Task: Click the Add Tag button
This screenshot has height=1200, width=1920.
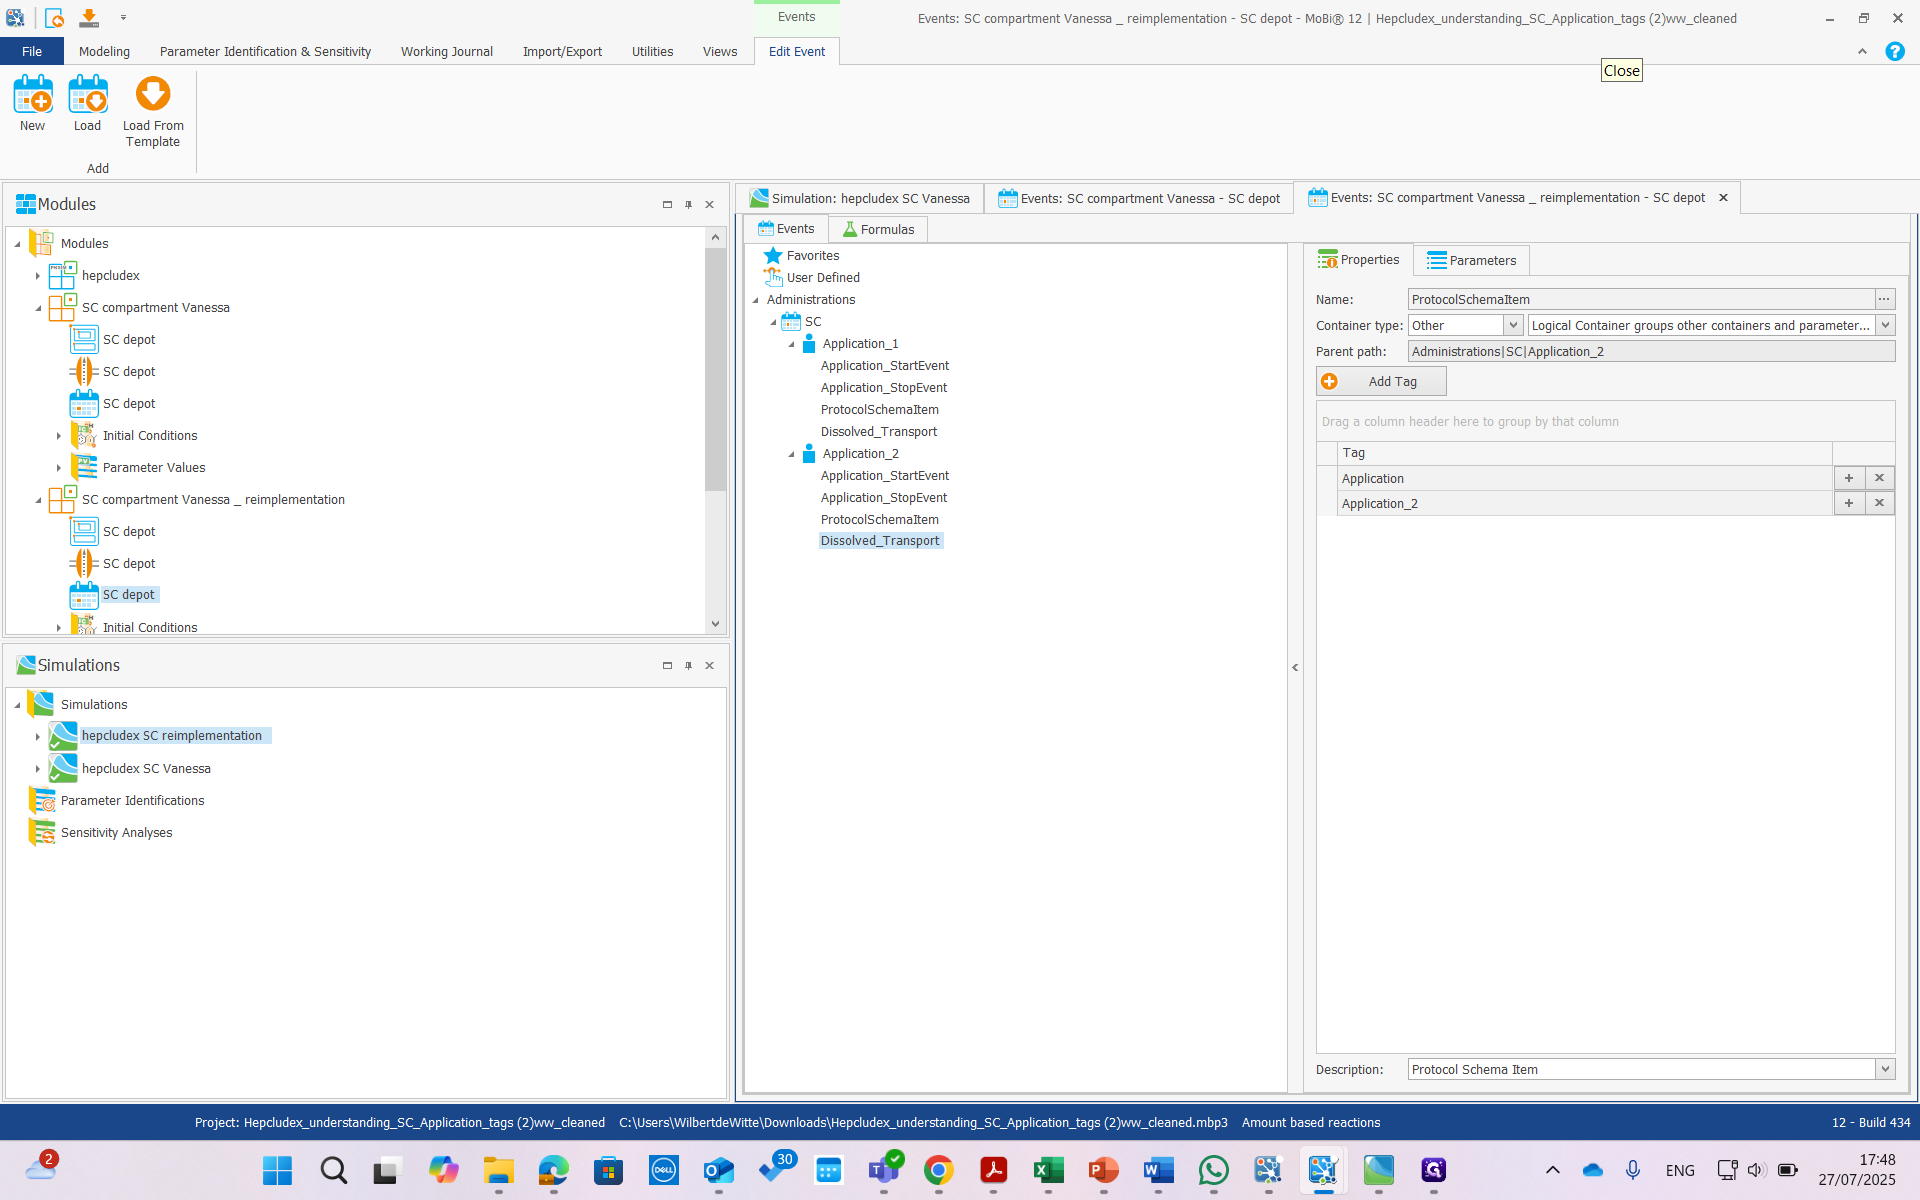Action: coord(1380,381)
